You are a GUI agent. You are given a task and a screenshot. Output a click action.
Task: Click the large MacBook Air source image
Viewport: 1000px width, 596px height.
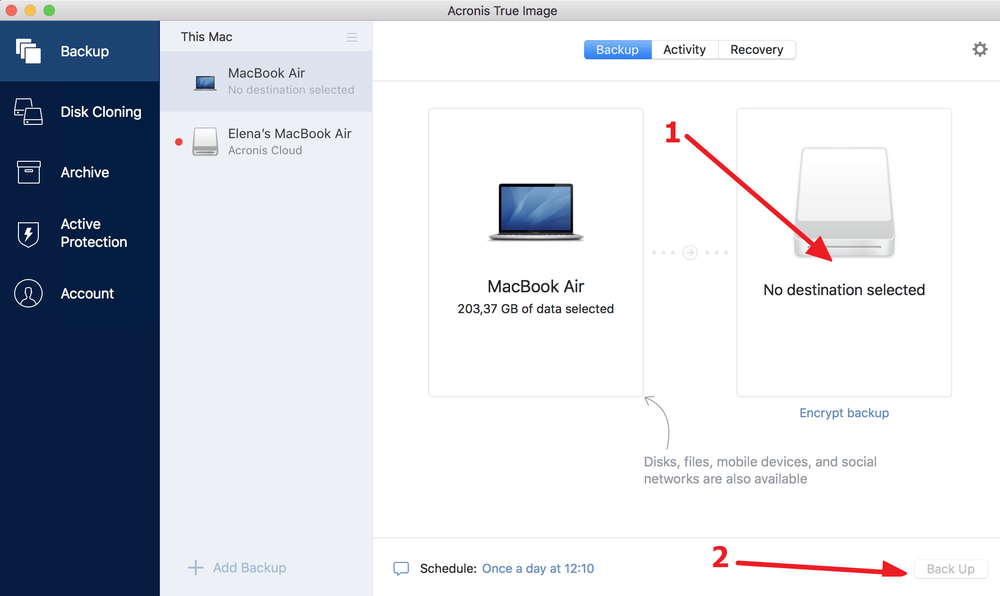pyautogui.click(x=536, y=212)
